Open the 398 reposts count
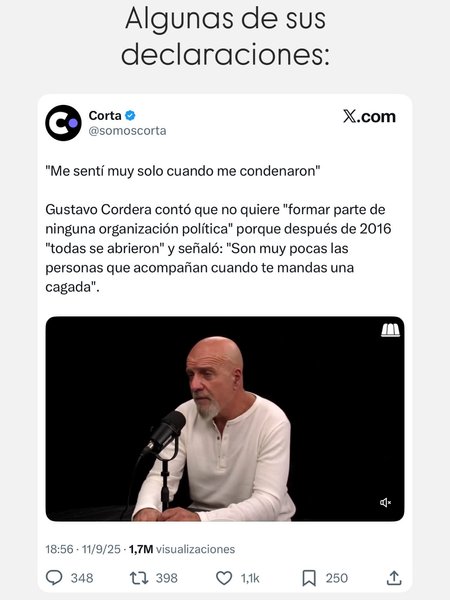Viewport: 450px width, 600px height. tap(166, 578)
